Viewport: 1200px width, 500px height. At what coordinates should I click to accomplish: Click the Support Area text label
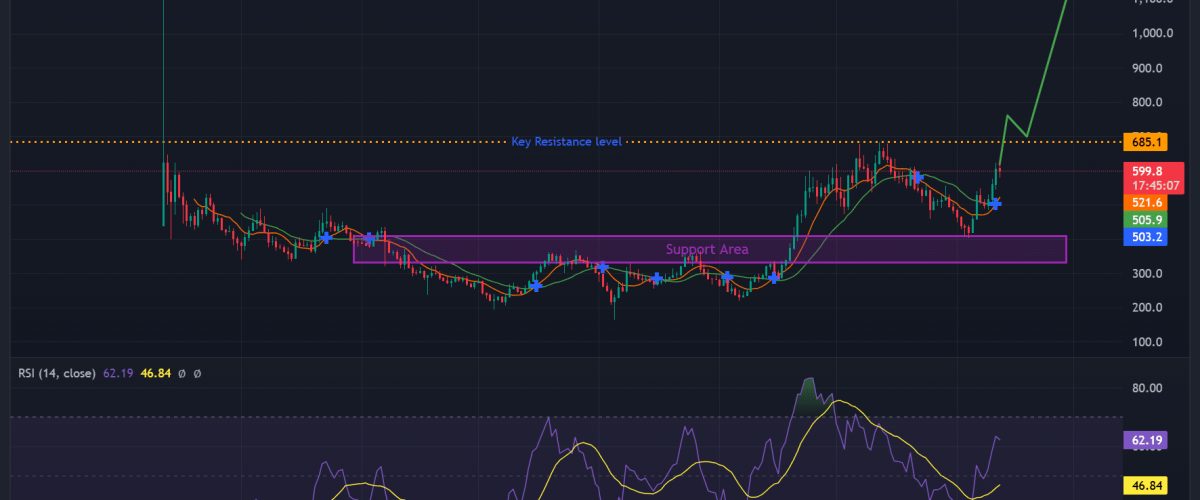point(707,249)
